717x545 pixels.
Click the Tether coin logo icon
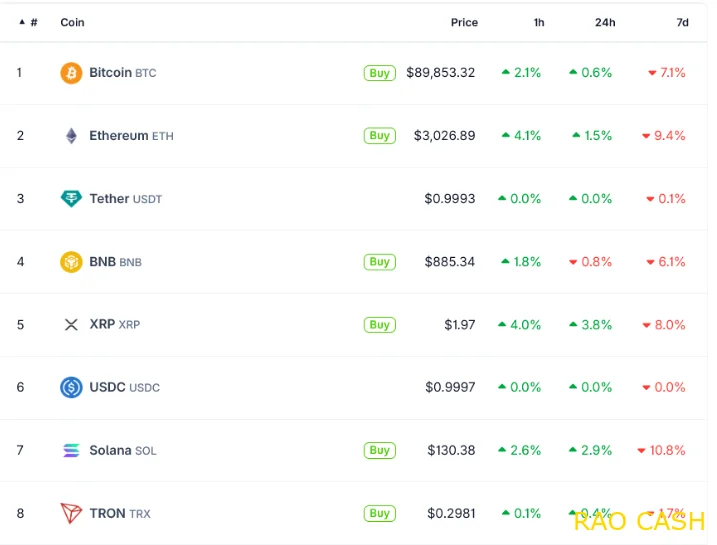(71, 199)
